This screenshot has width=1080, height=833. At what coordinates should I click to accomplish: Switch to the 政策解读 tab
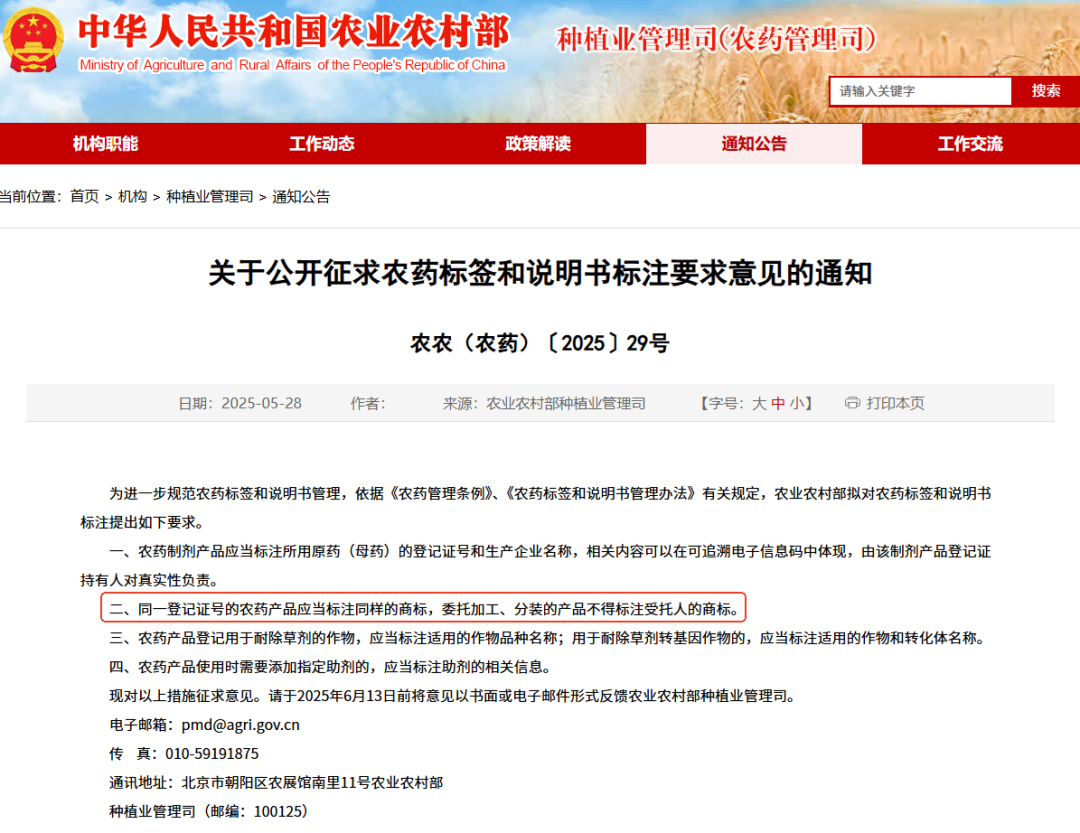(x=539, y=143)
